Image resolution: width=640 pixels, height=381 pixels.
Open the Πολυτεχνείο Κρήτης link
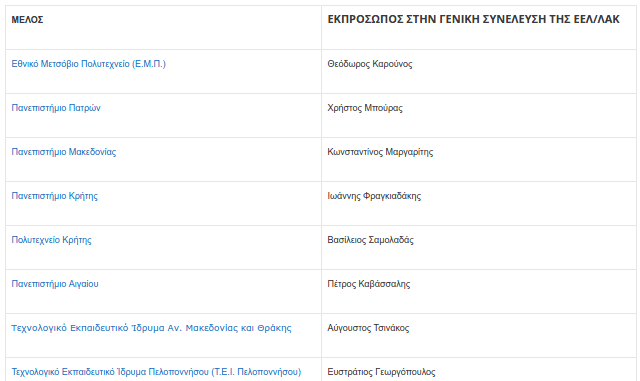point(51,240)
